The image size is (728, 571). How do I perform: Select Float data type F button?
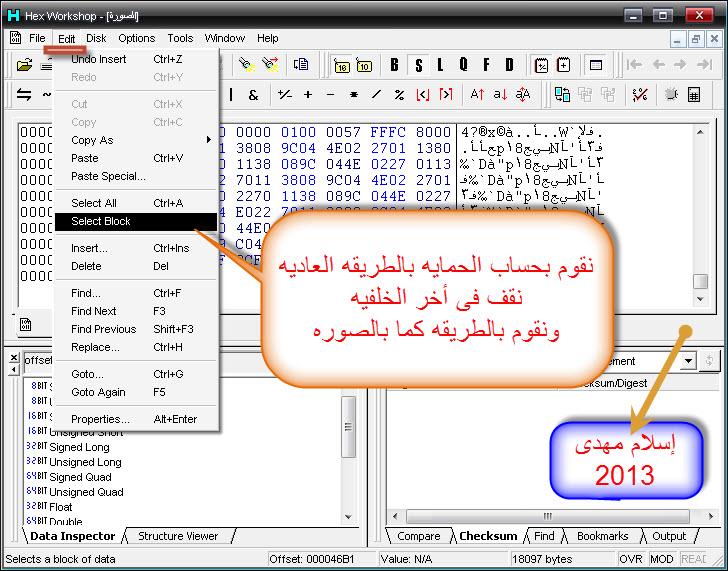486,65
